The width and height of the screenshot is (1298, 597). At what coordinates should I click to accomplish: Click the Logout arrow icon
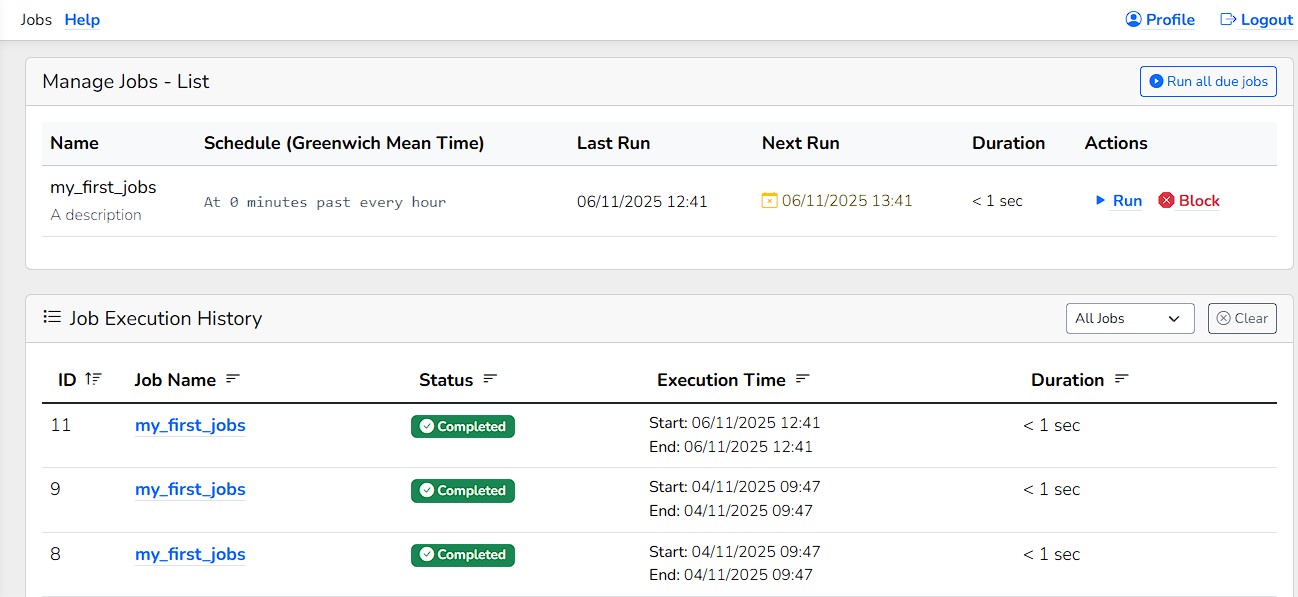[x=1228, y=19]
